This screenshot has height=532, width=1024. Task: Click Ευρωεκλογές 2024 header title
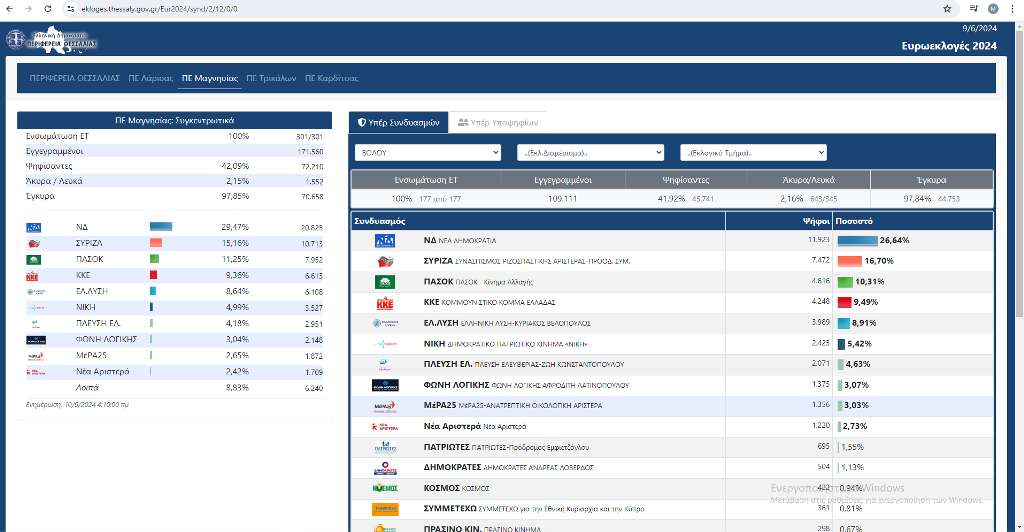[949, 46]
